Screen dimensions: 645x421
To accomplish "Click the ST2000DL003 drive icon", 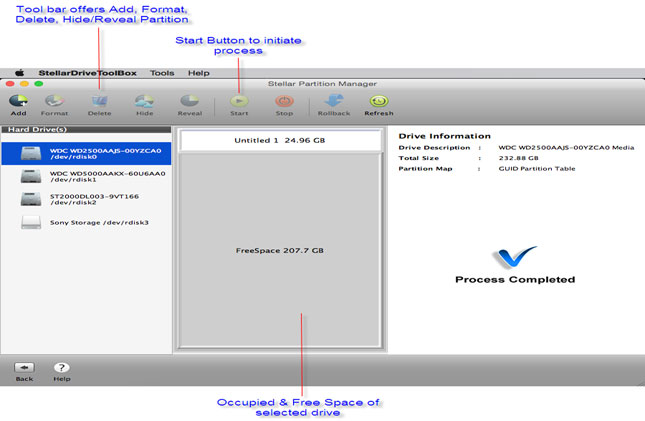I will tap(31, 199).
